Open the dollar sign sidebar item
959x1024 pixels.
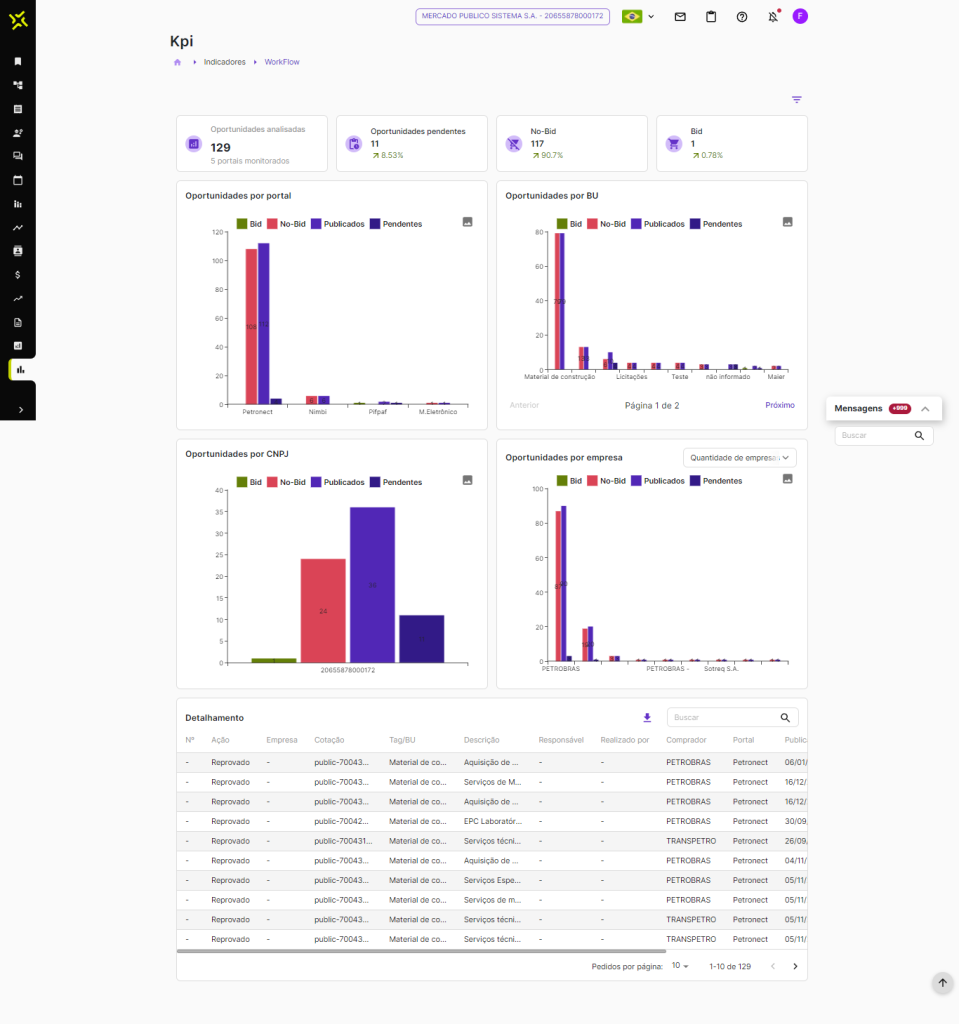click(18, 274)
